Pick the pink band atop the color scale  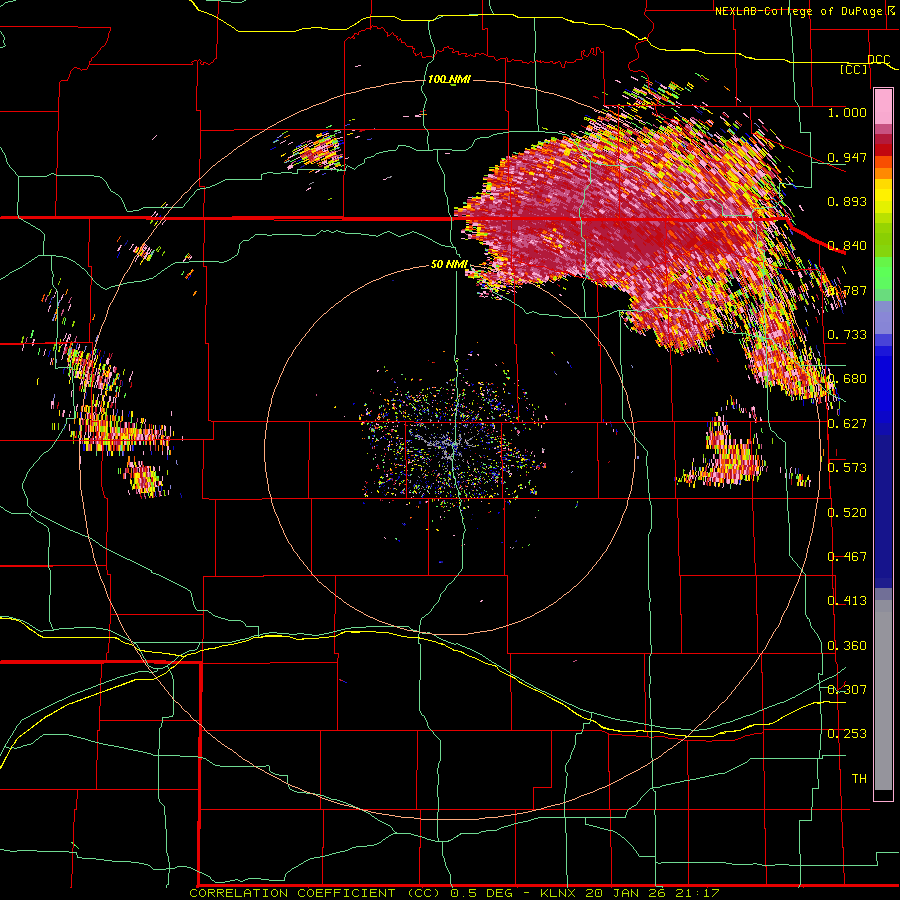883,107
